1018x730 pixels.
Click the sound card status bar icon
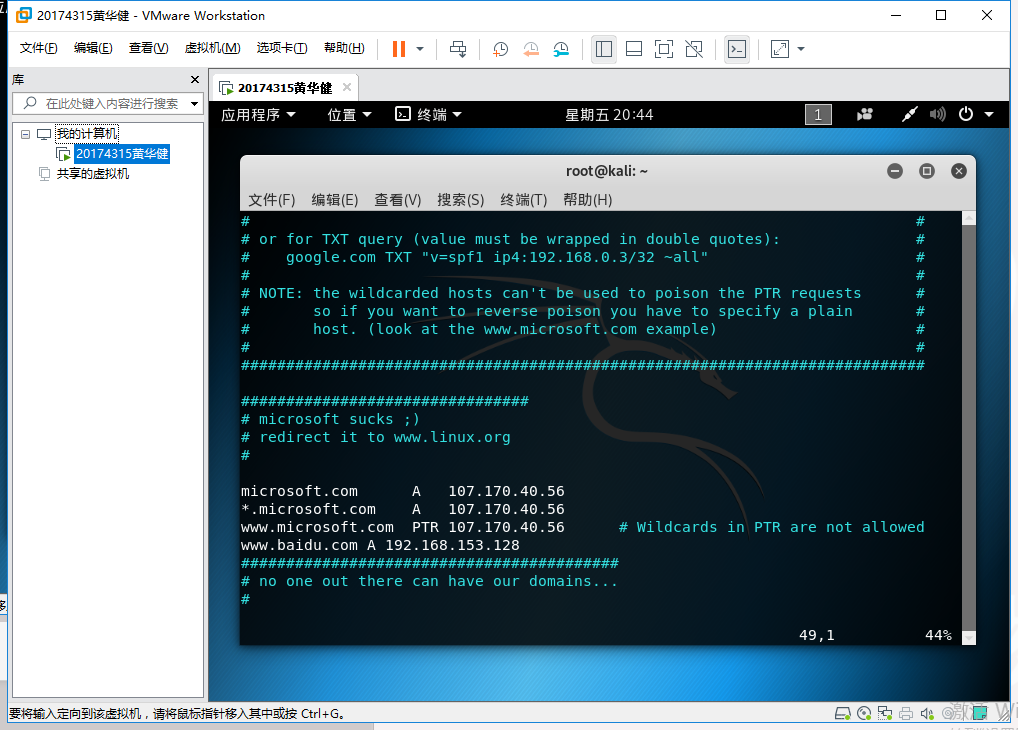(x=926, y=714)
